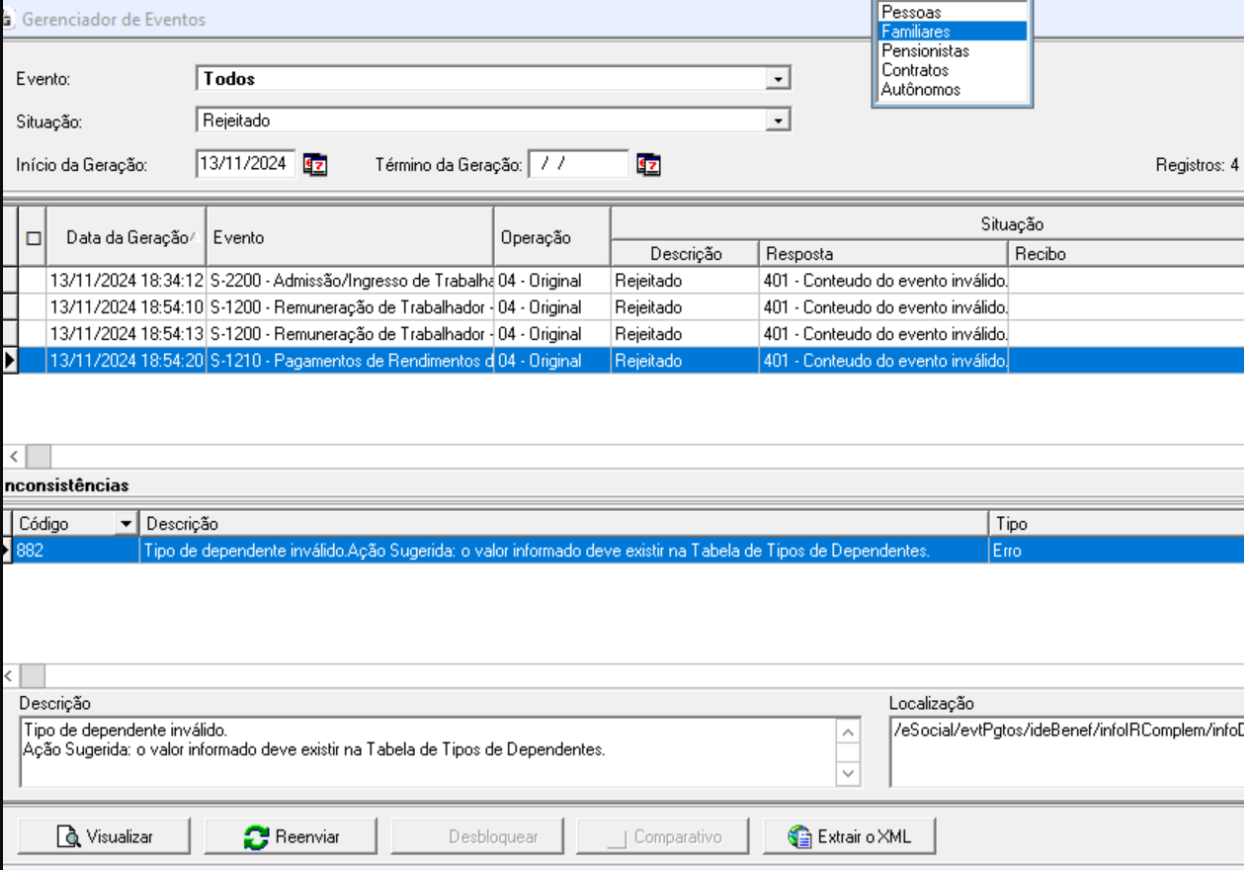Click the green Reenviar arrows icon
Image resolution: width=1244 pixels, height=870 pixels.
click(x=257, y=837)
